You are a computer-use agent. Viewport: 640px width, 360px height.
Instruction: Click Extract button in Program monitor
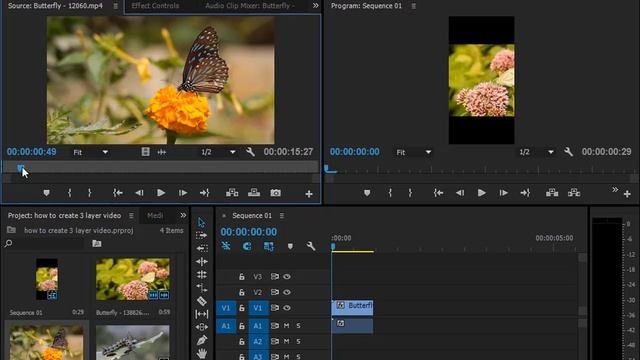coord(574,193)
